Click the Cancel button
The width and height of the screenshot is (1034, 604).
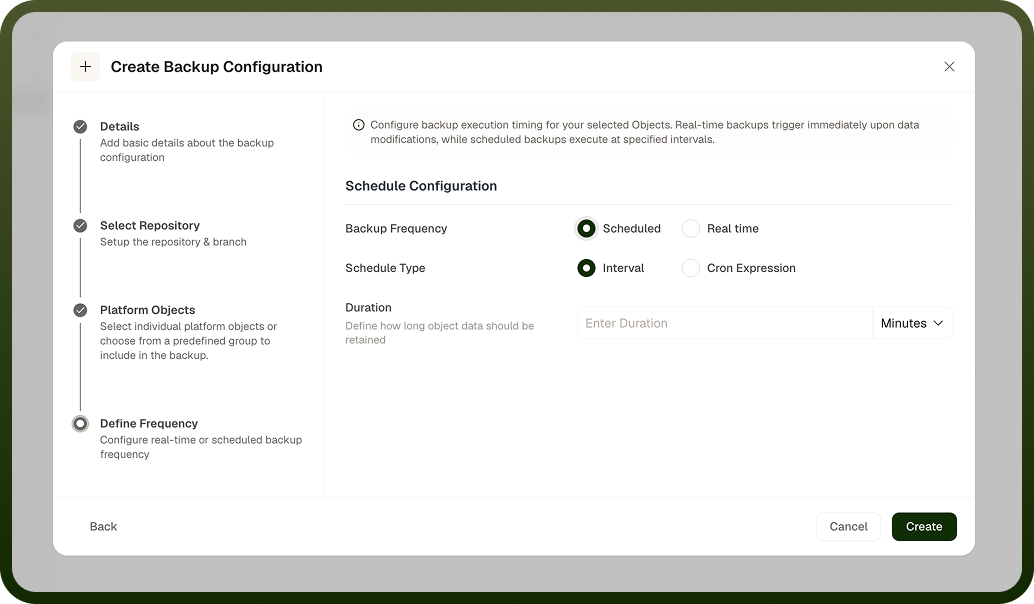tap(848, 526)
